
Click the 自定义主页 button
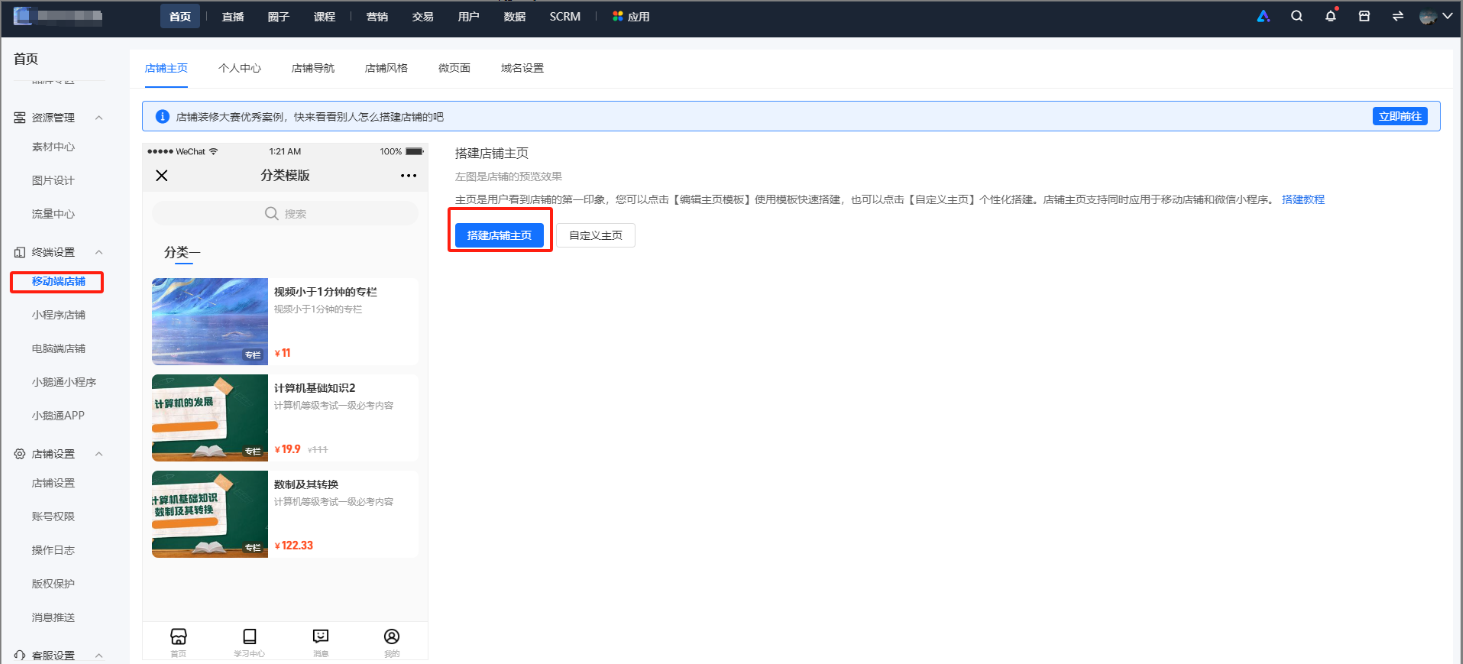click(x=595, y=236)
